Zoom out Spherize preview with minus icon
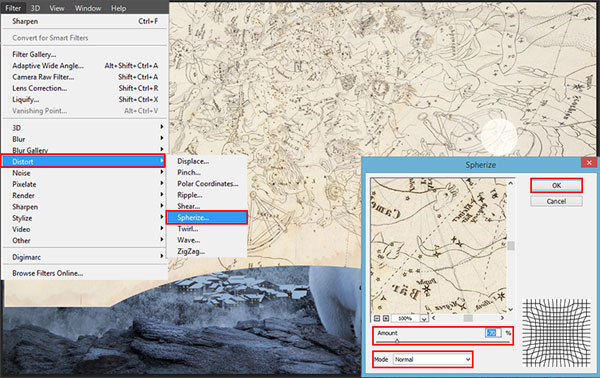 coord(377,318)
